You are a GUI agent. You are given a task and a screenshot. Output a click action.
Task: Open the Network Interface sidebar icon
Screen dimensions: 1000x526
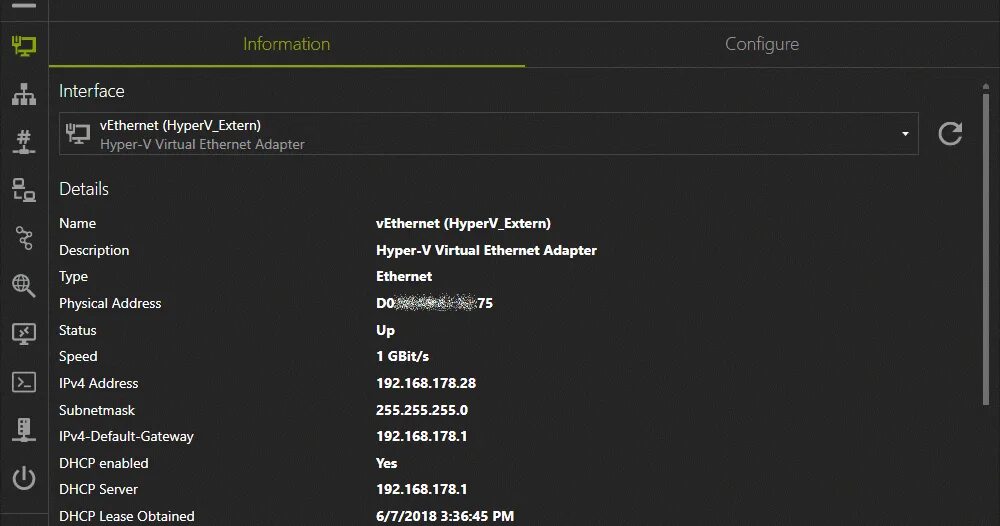click(x=24, y=46)
